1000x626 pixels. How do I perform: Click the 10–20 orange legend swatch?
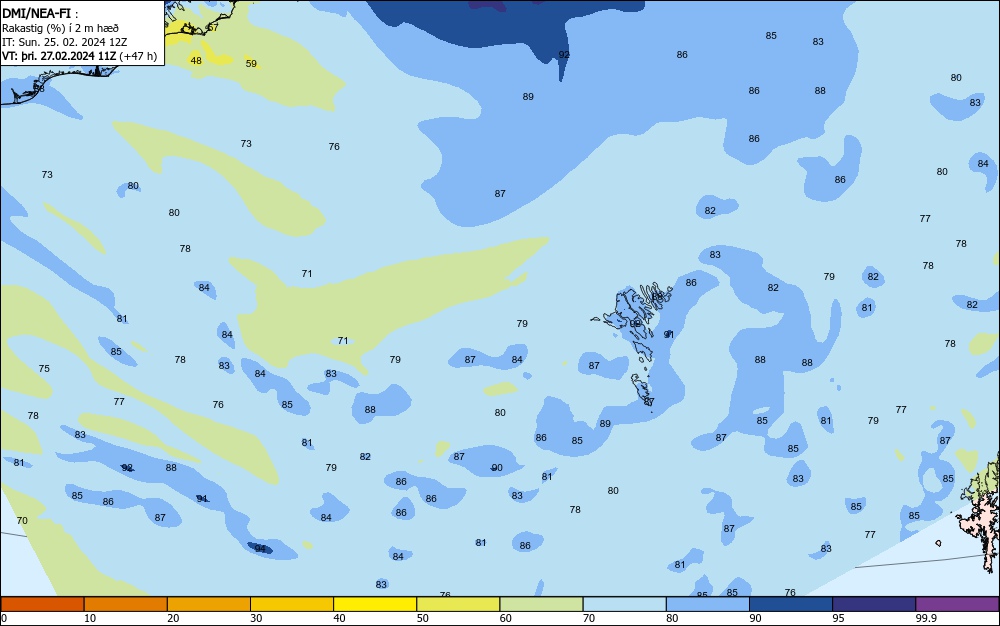pos(126,604)
